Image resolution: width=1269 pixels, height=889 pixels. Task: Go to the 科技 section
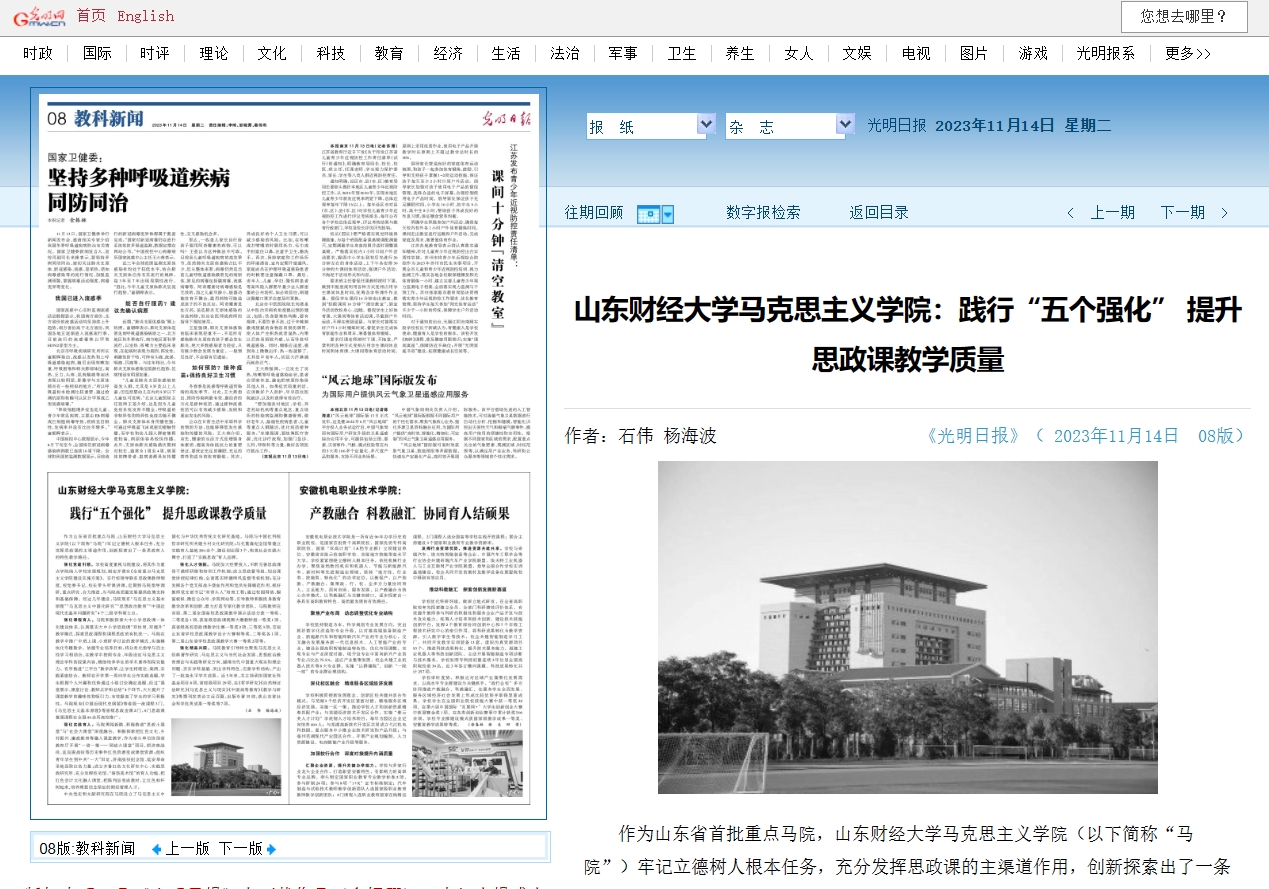click(330, 53)
